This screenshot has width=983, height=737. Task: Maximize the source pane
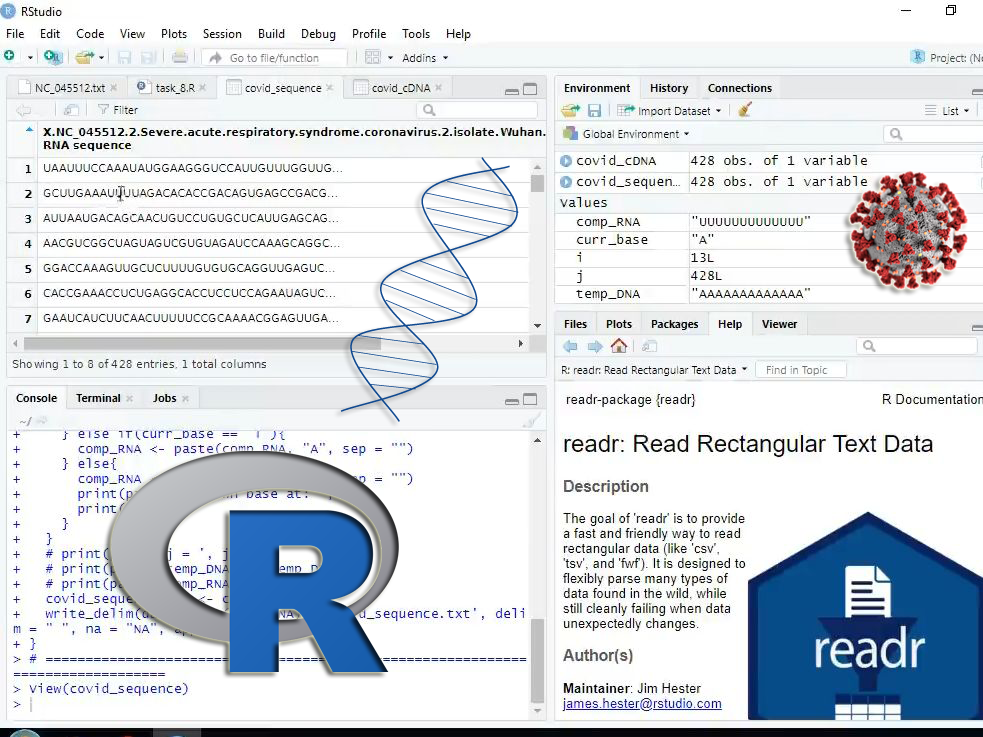(x=530, y=89)
